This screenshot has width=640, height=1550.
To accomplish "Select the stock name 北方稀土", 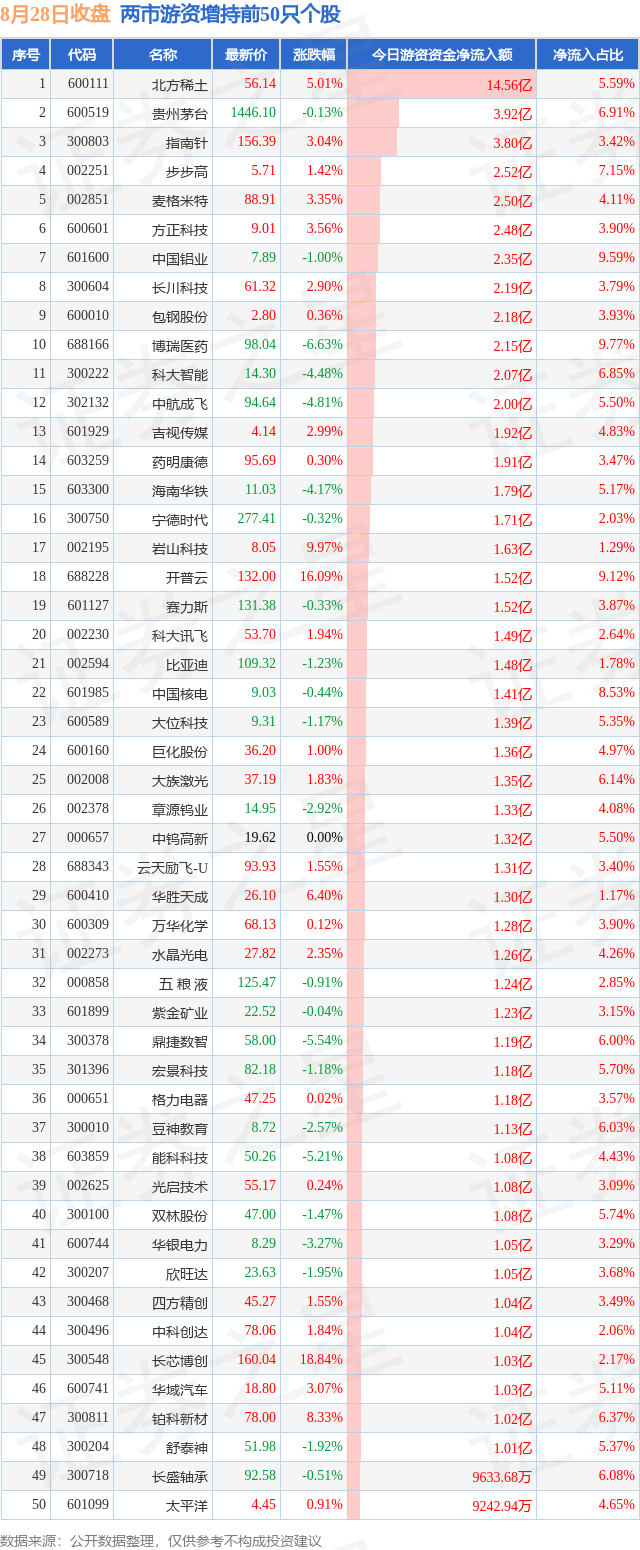I will (x=180, y=85).
